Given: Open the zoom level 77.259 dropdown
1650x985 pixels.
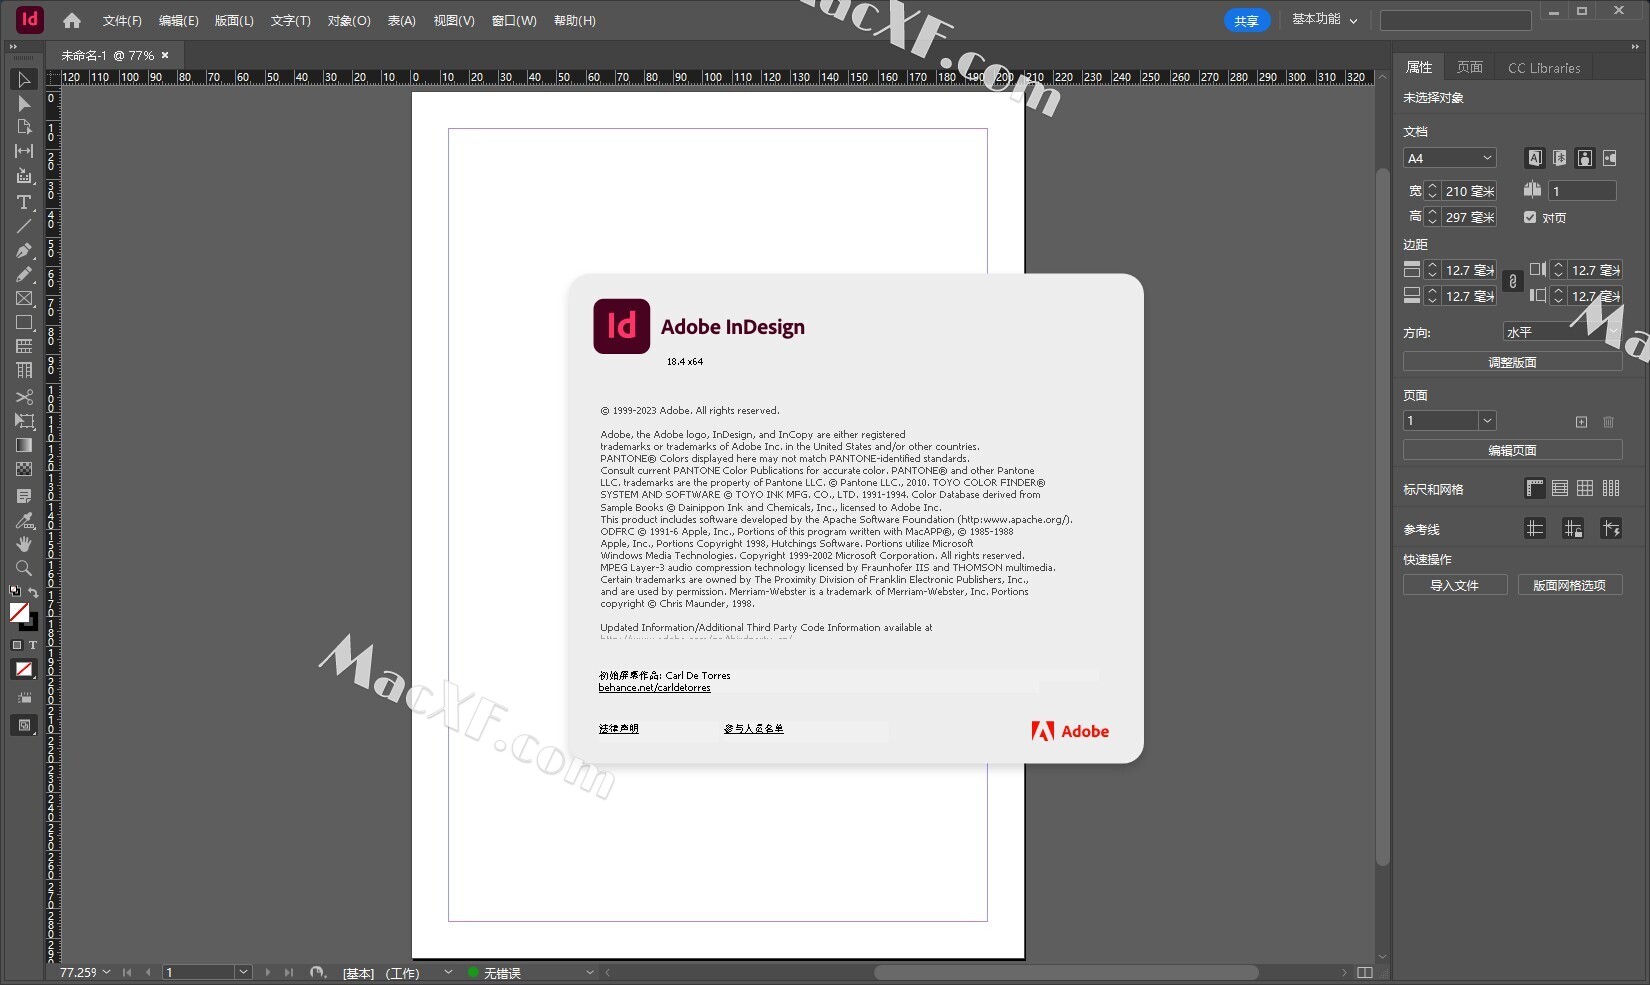Looking at the screenshot, I should pyautogui.click(x=106, y=972).
